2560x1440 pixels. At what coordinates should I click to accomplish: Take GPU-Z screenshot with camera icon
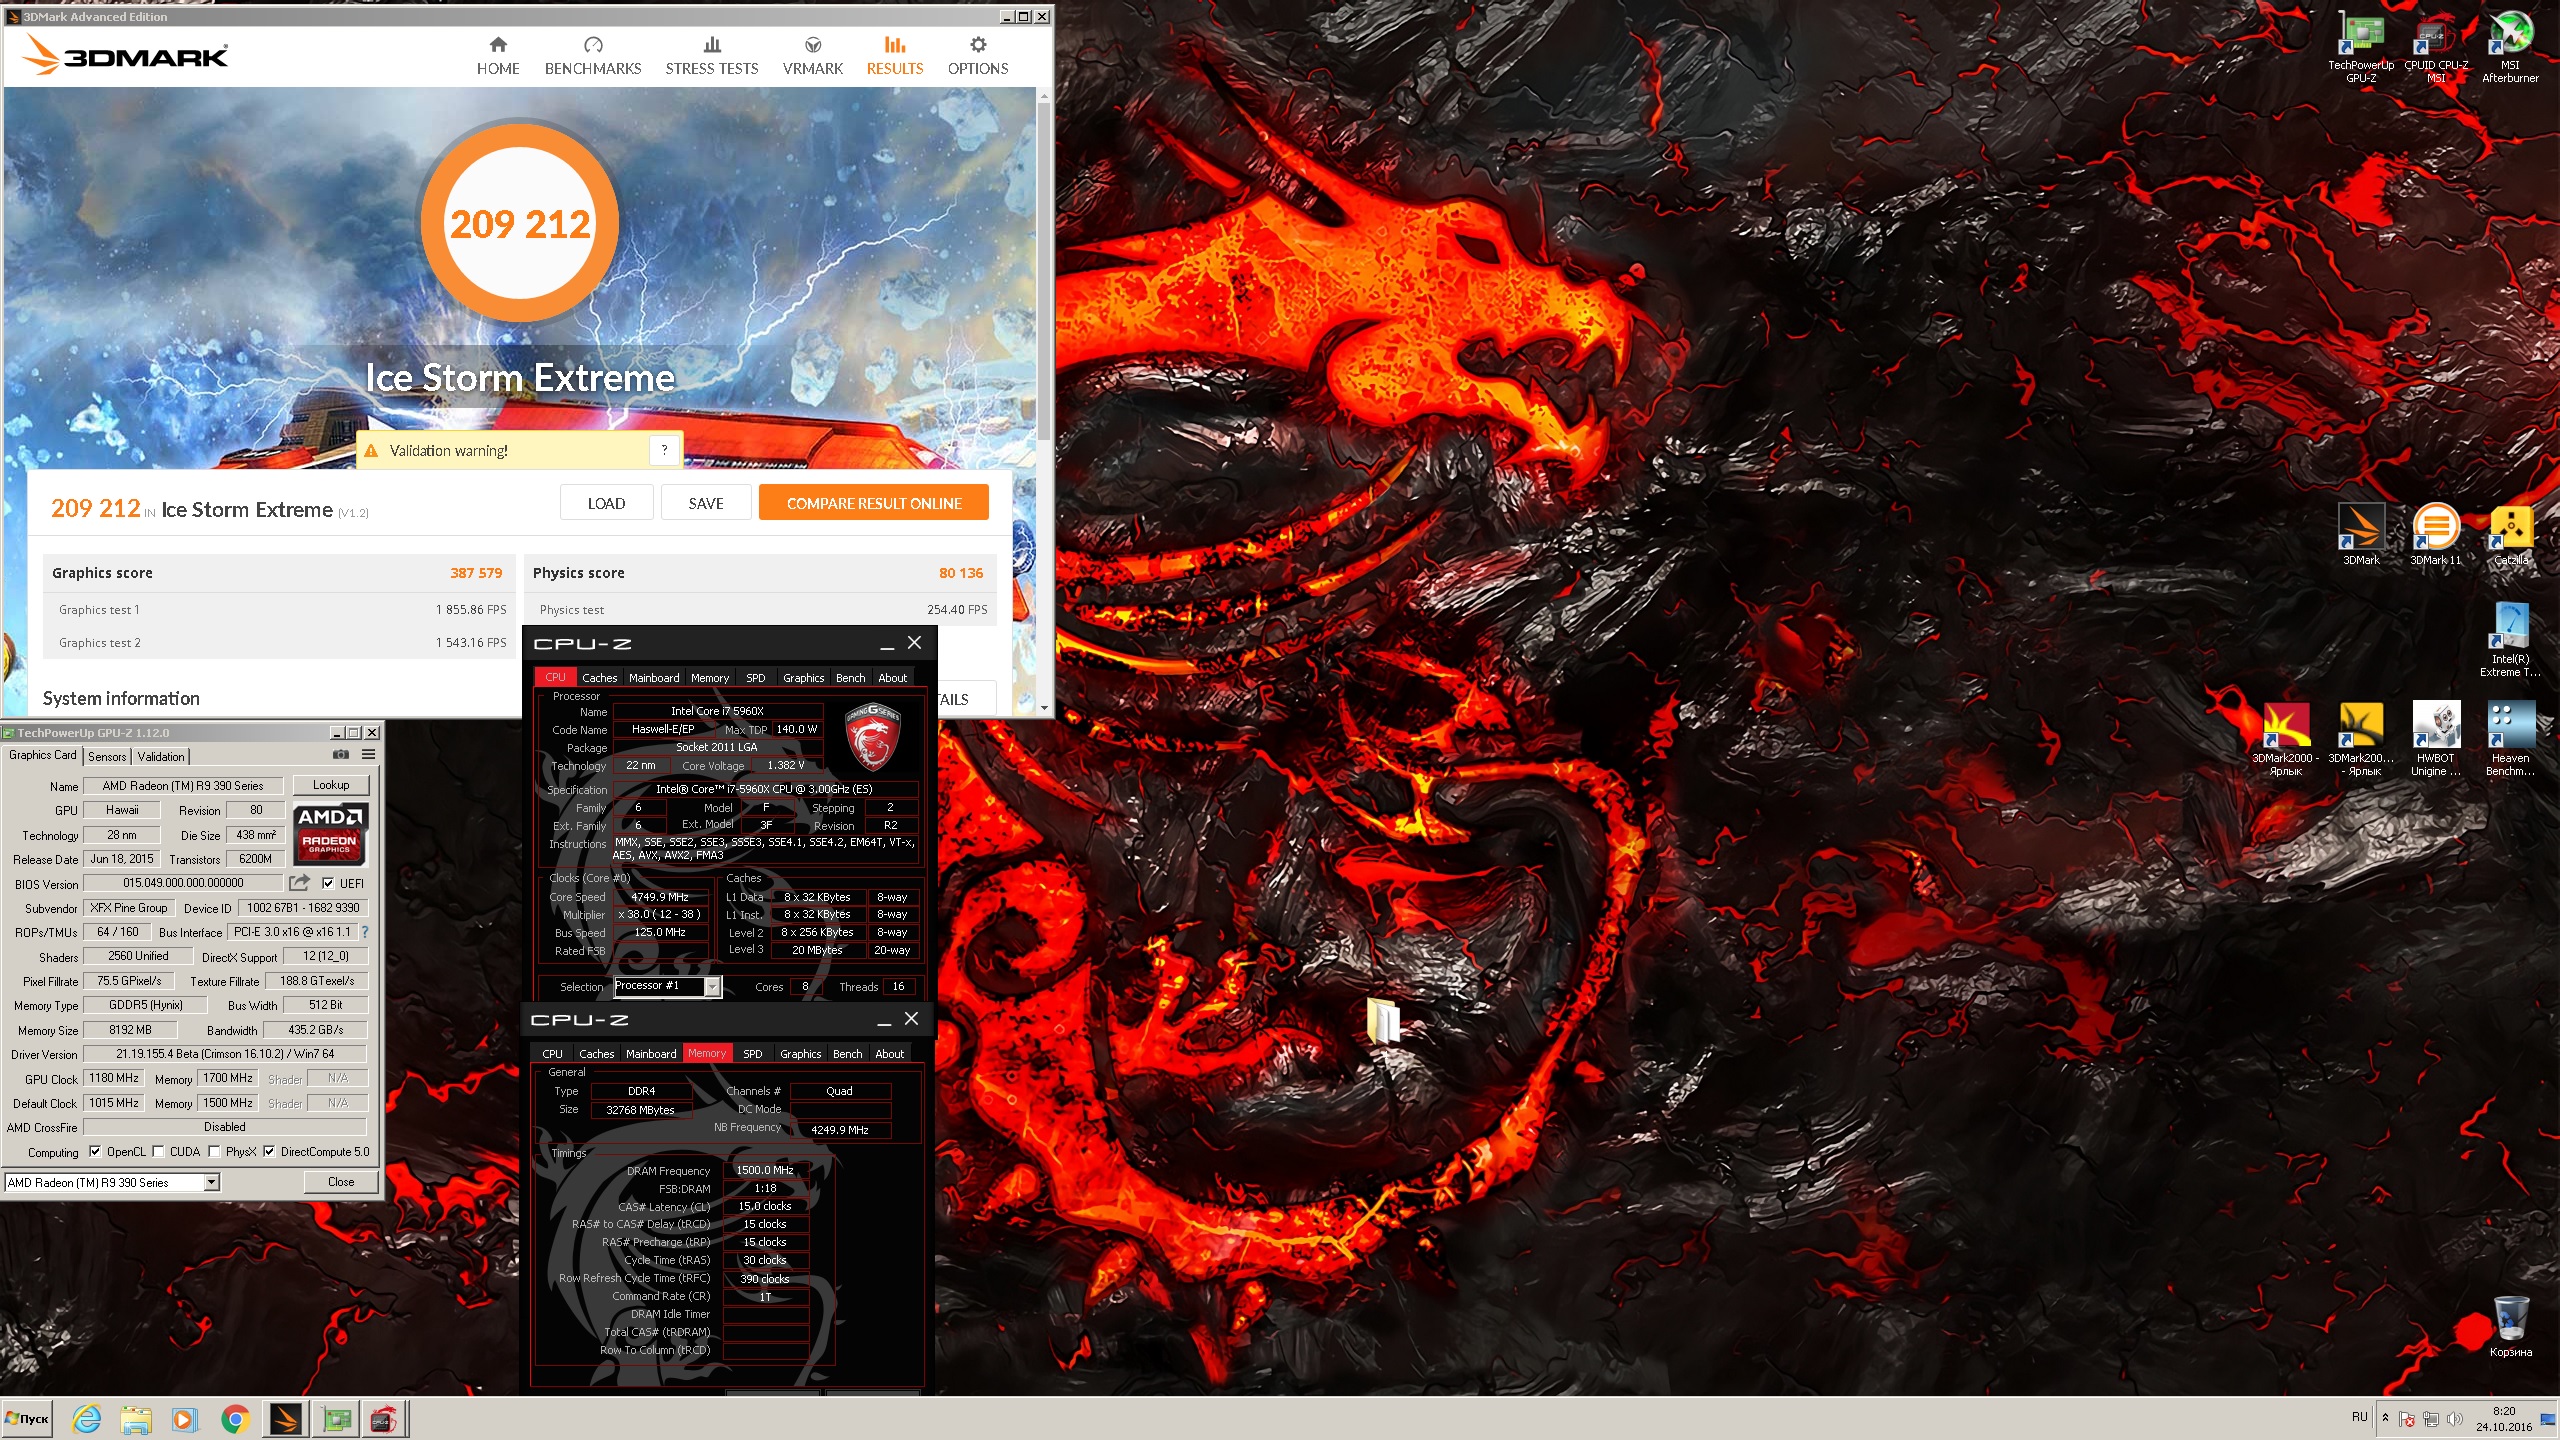[x=341, y=755]
